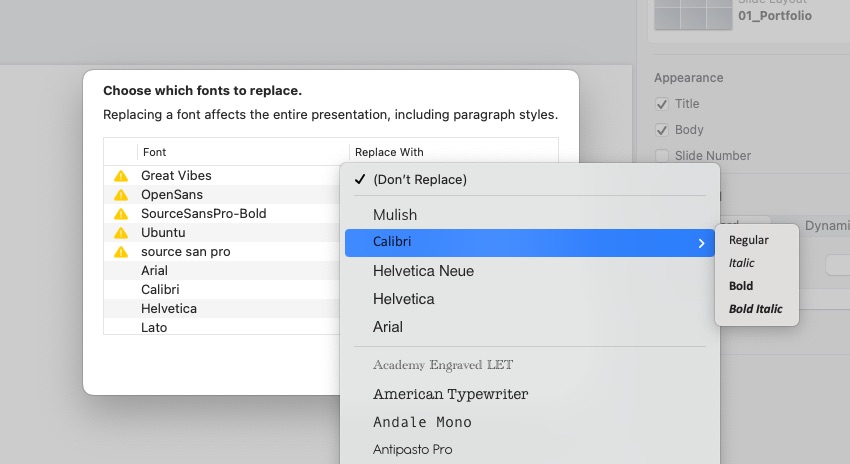Select the Lato font row
Image resolution: width=850 pixels, height=464 pixels.
point(222,326)
